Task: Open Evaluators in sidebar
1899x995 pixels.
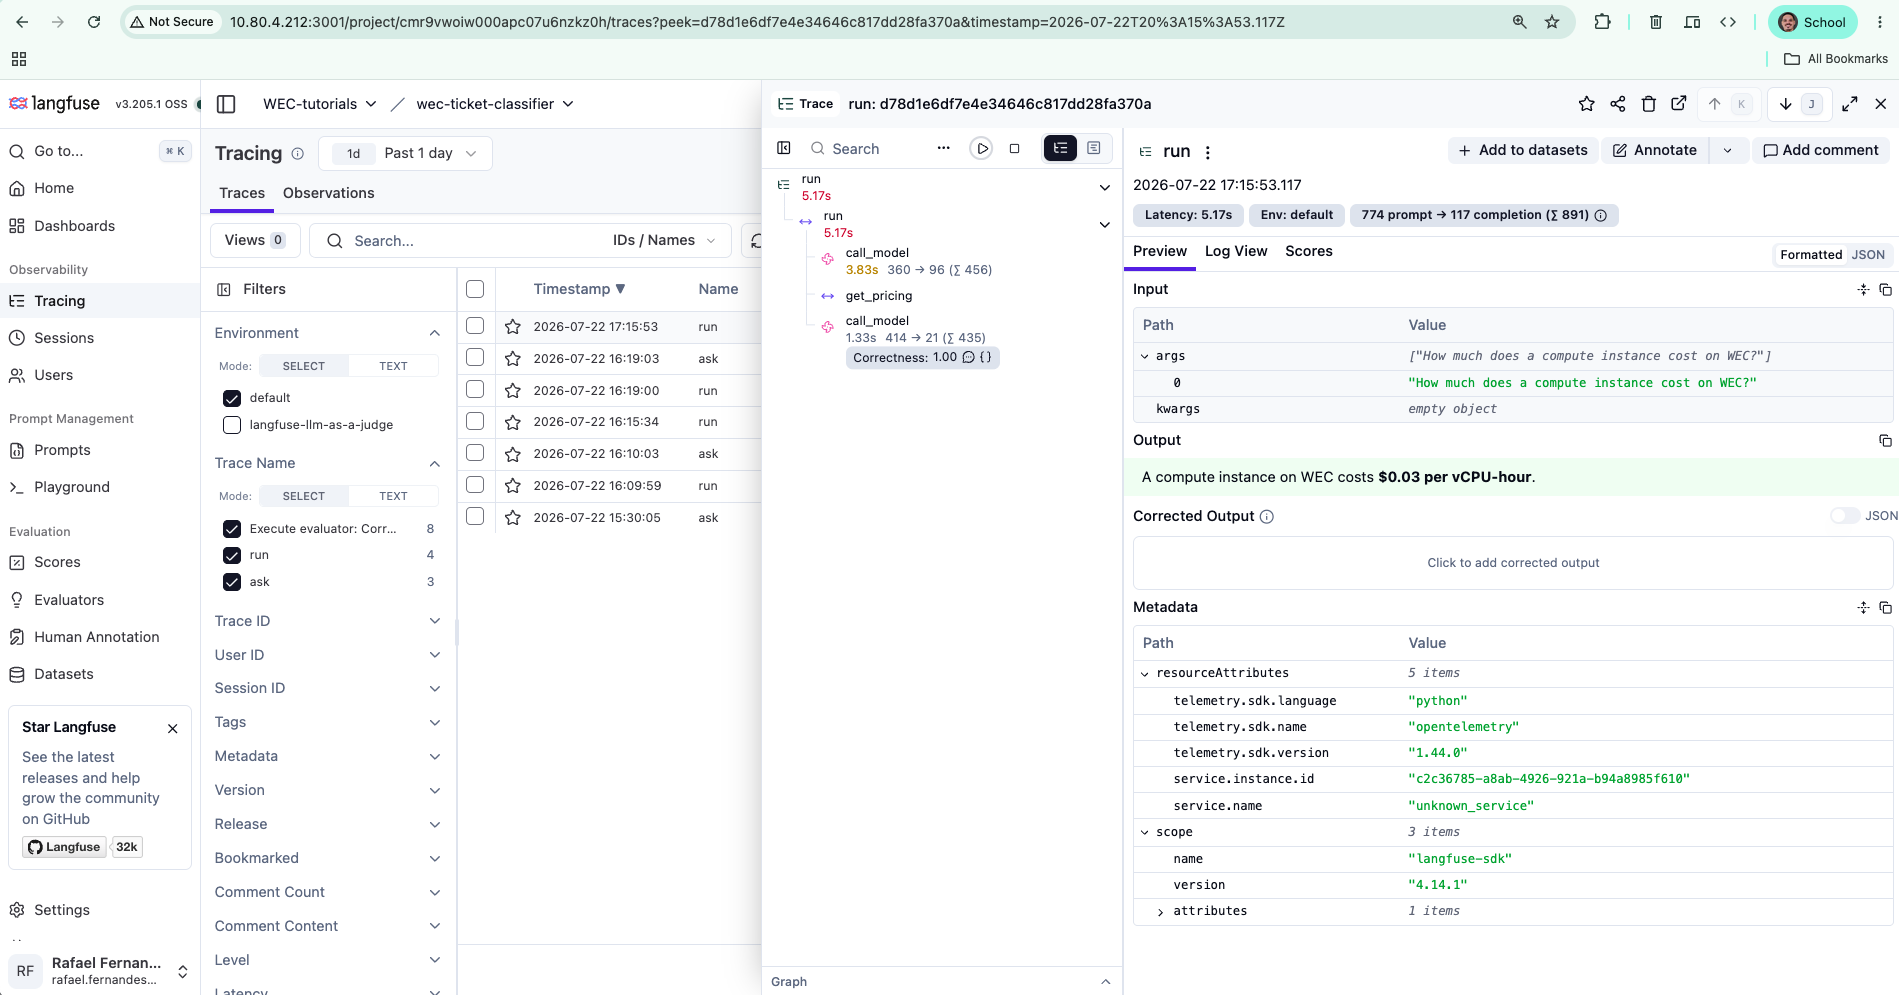Action: point(69,600)
